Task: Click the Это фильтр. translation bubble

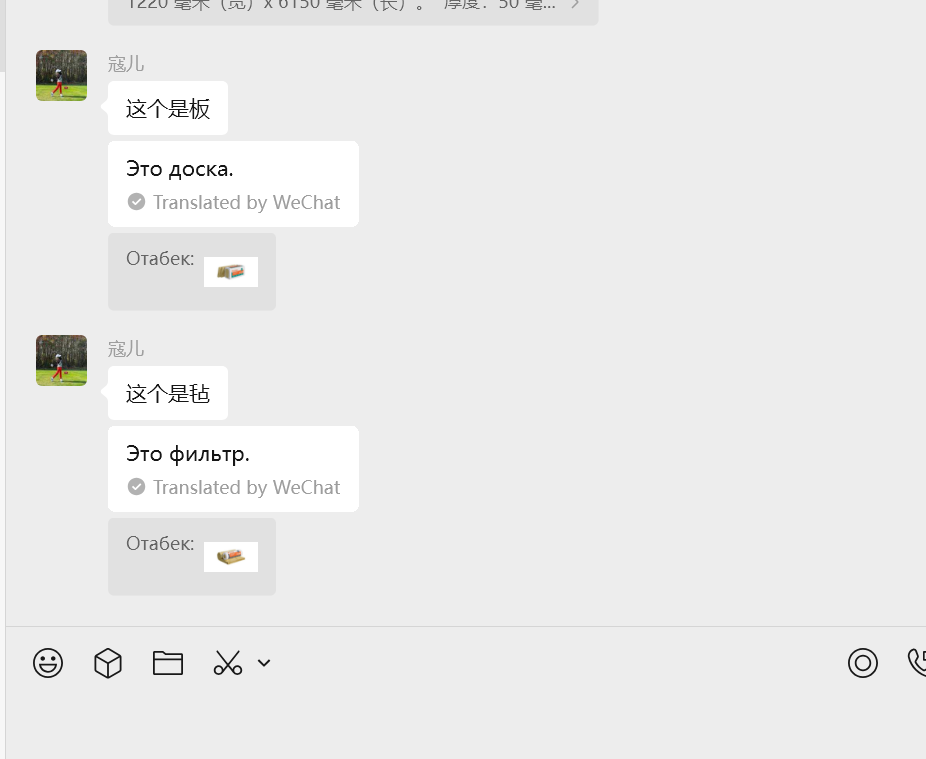Action: coord(233,469)
